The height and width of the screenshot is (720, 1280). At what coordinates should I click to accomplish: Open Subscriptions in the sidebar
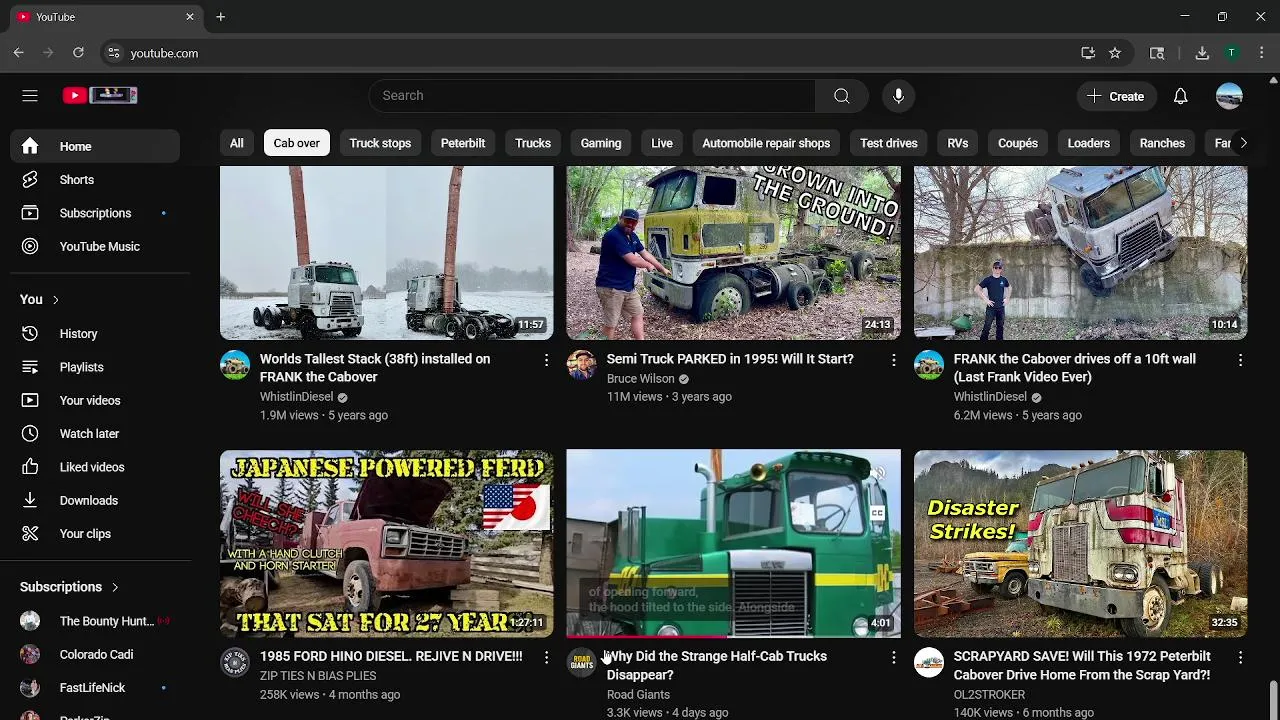95,213
